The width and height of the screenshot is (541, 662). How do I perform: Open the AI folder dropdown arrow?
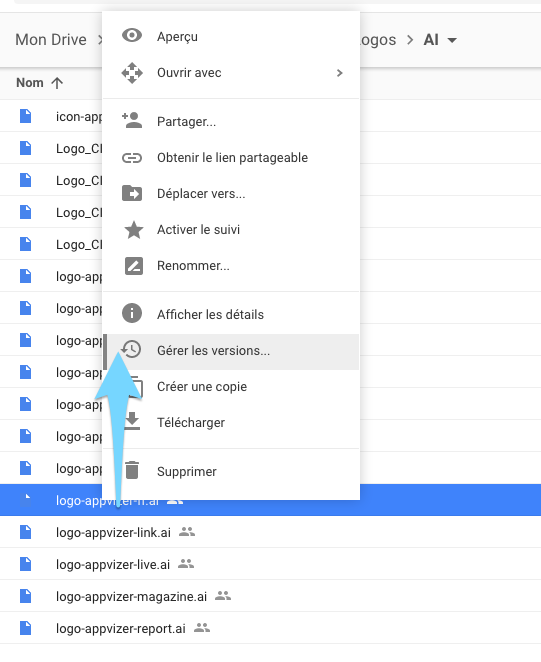coord(452,41)
